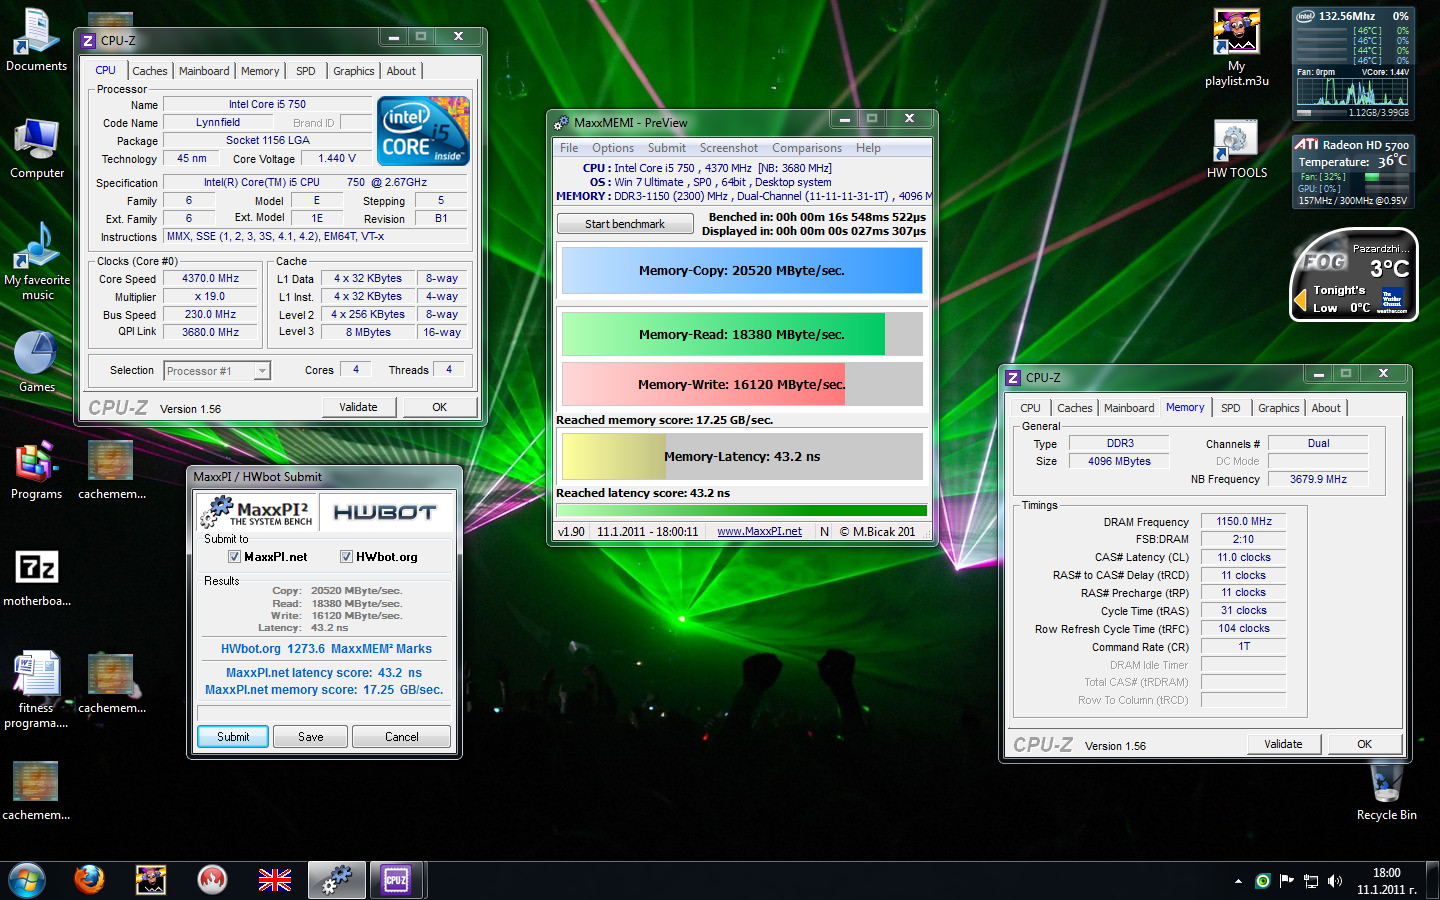Click the MaxxPI² system bench logo

coord(257,513)
